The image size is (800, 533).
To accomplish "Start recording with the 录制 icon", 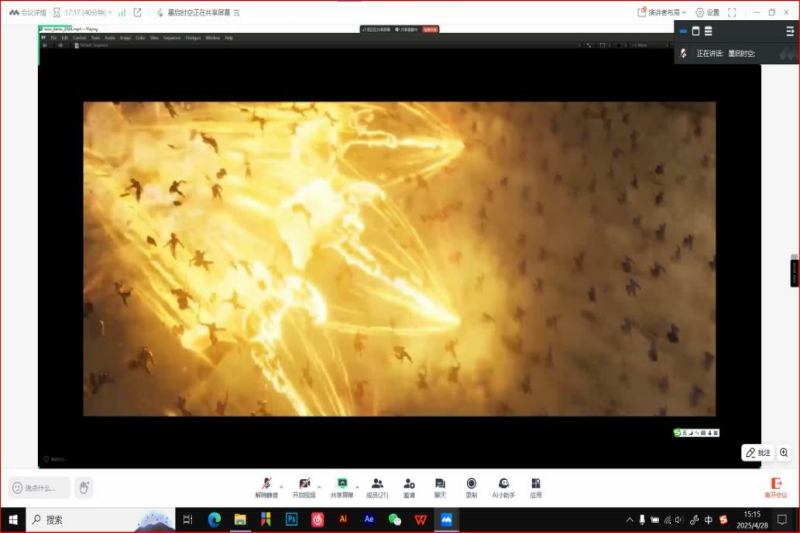I will click(471, 485).
